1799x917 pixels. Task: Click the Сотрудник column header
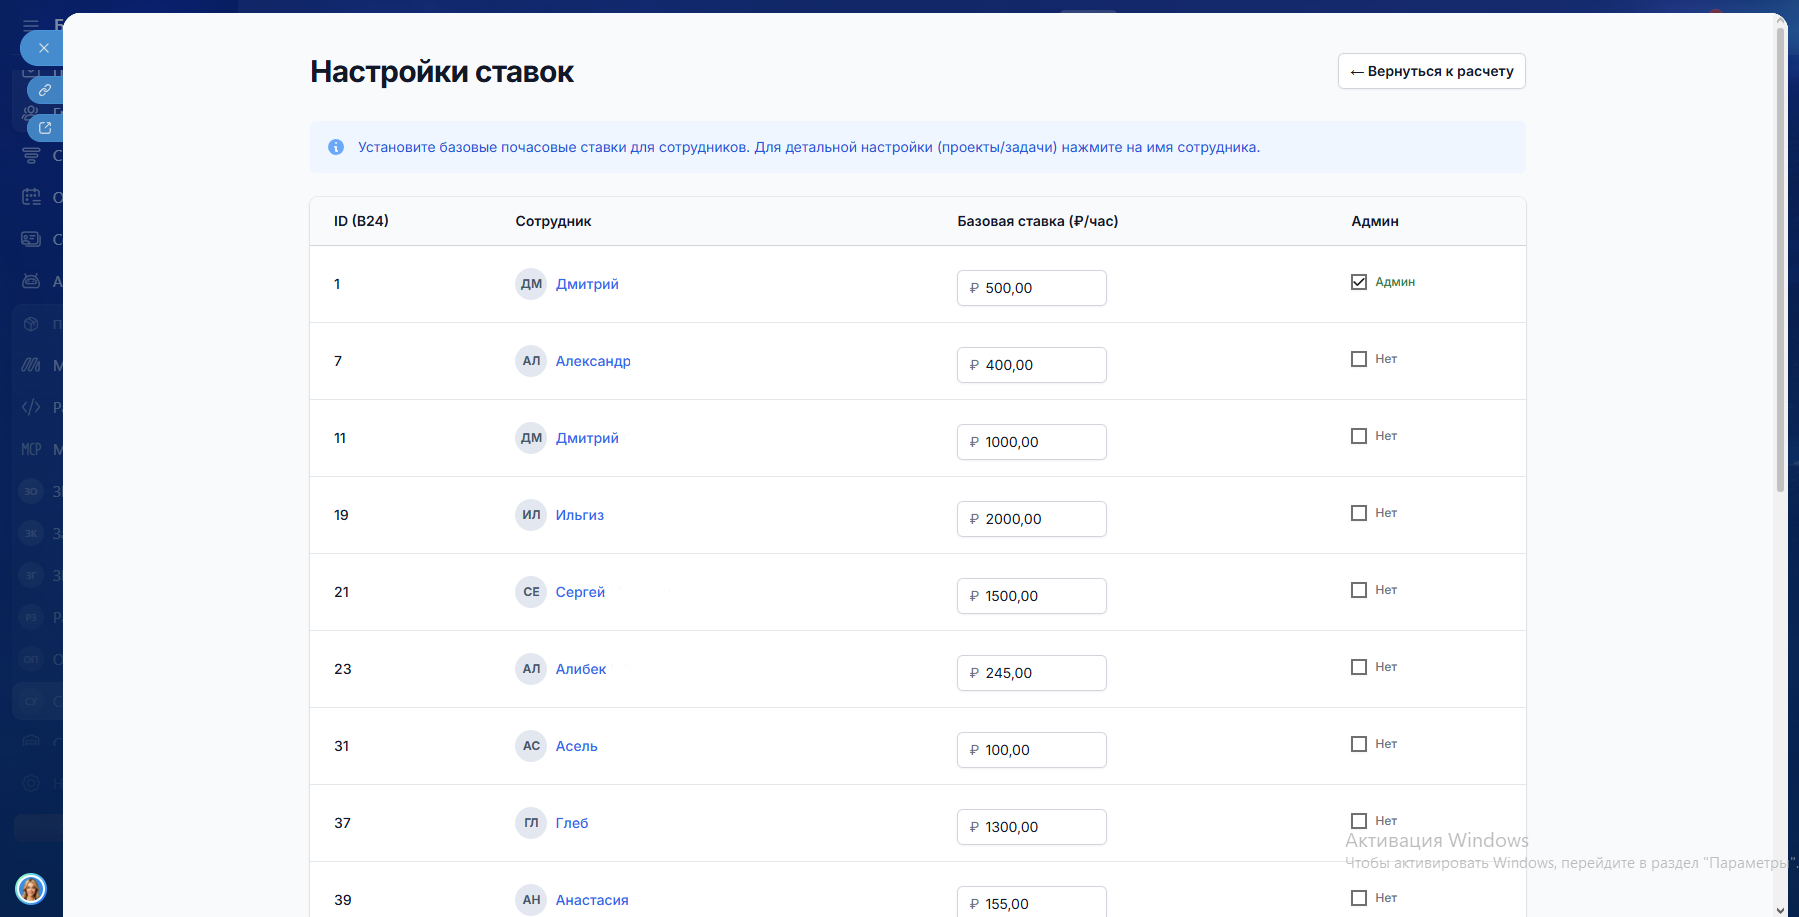[553, 221]
